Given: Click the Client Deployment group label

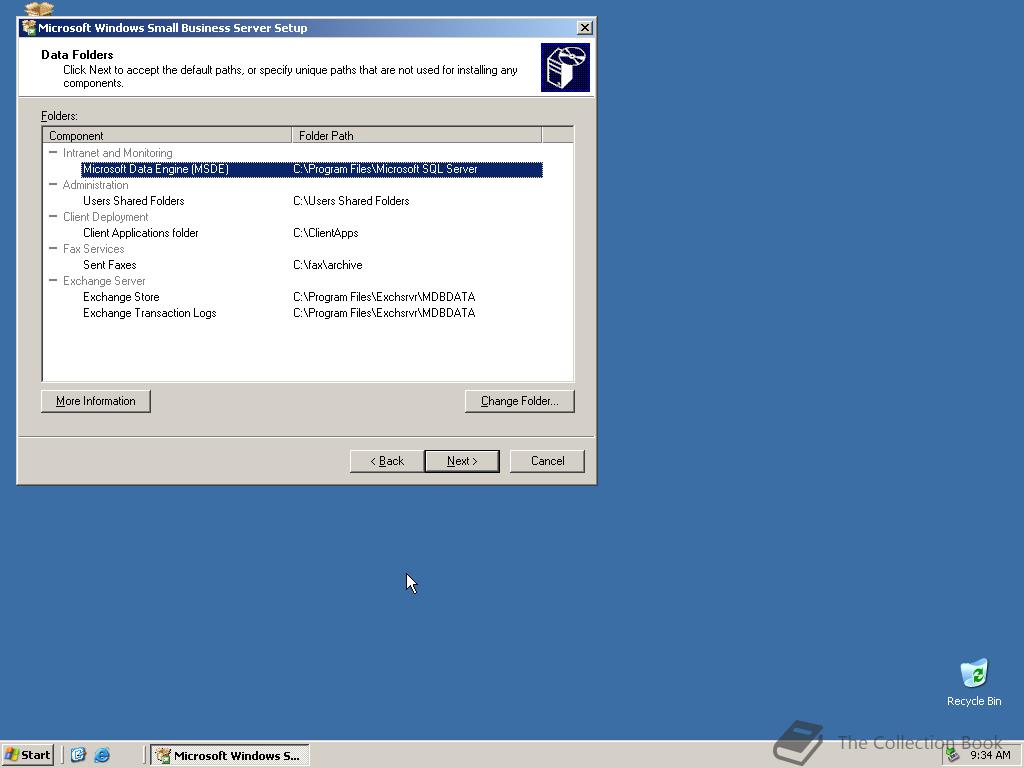Looking at the screenshot, I should tap(105, 217).
